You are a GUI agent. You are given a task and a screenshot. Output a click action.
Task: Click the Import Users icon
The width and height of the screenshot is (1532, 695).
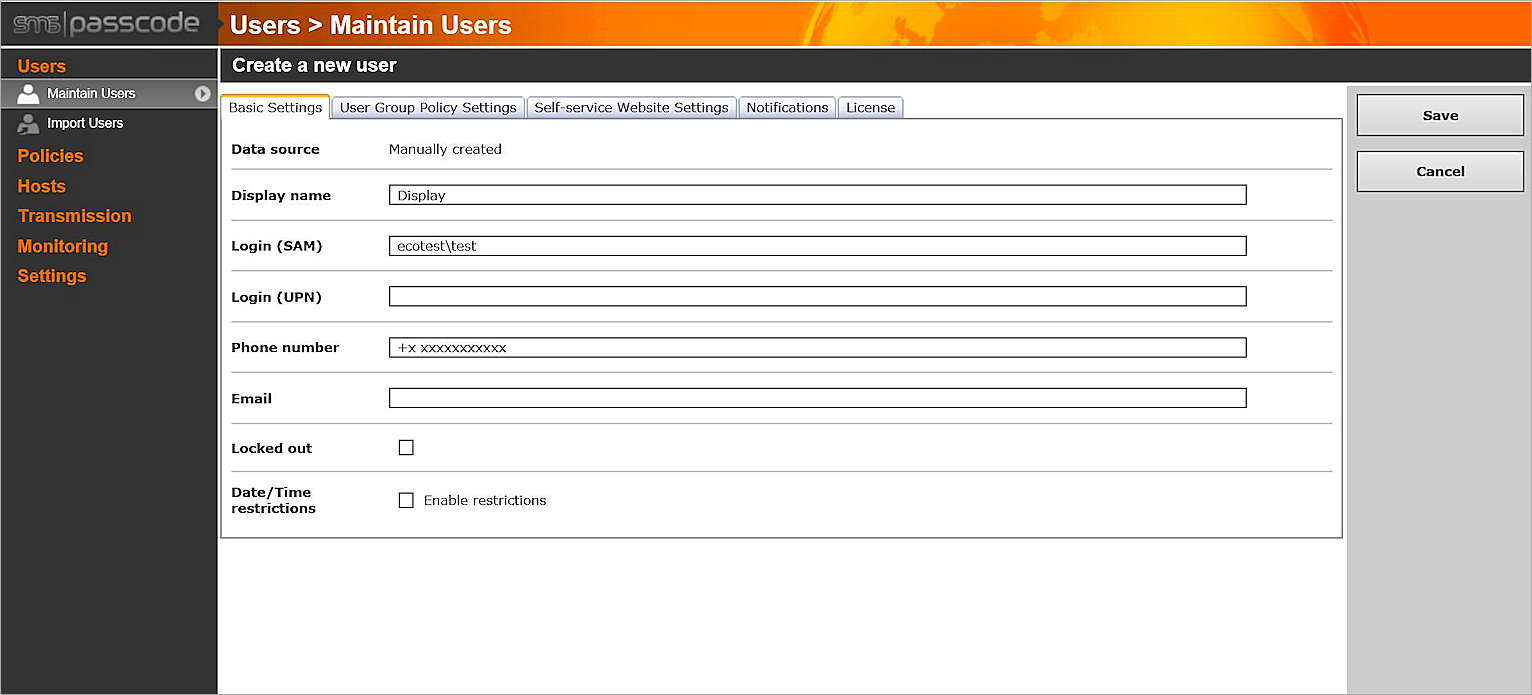click(x=28, y=123)
